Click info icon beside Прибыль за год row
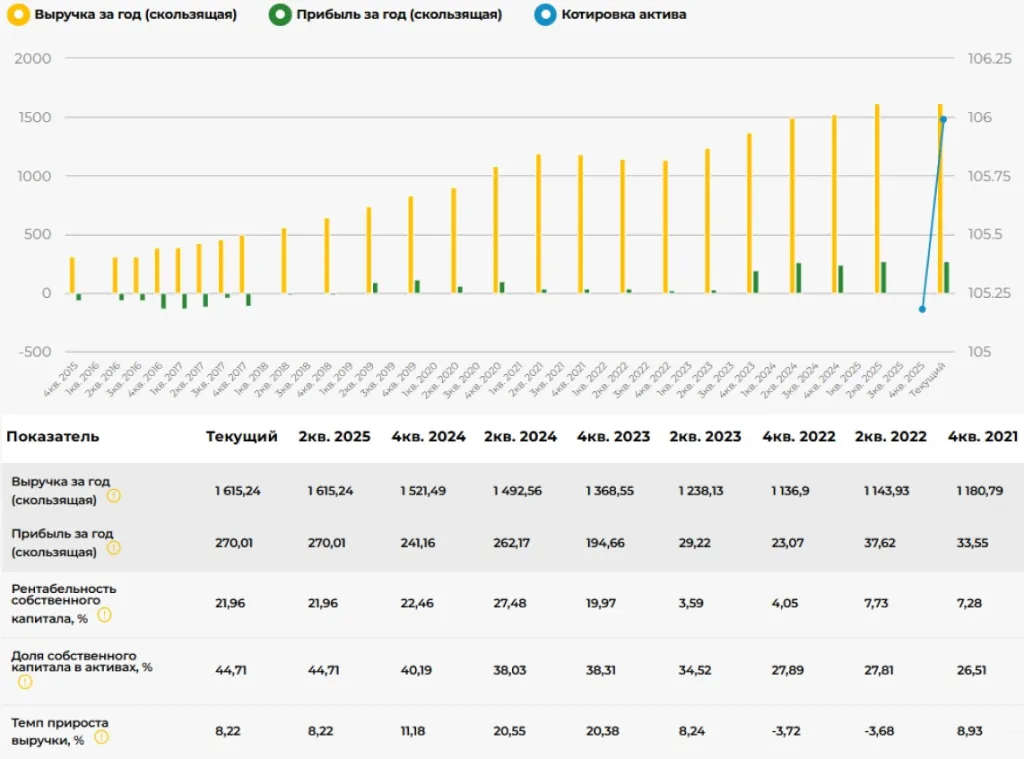Screen dimensions: 1024x759 click(x=114, y=548)
